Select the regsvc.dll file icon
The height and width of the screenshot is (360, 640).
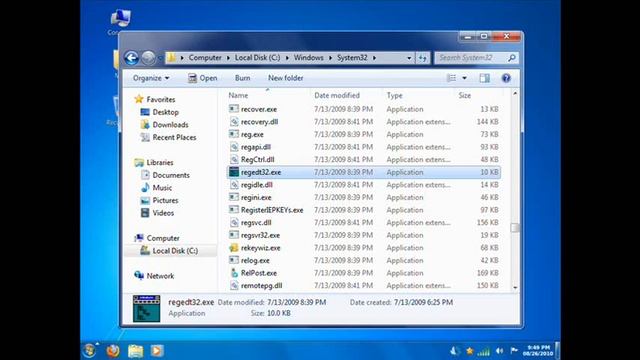click(x=233, y=222)
